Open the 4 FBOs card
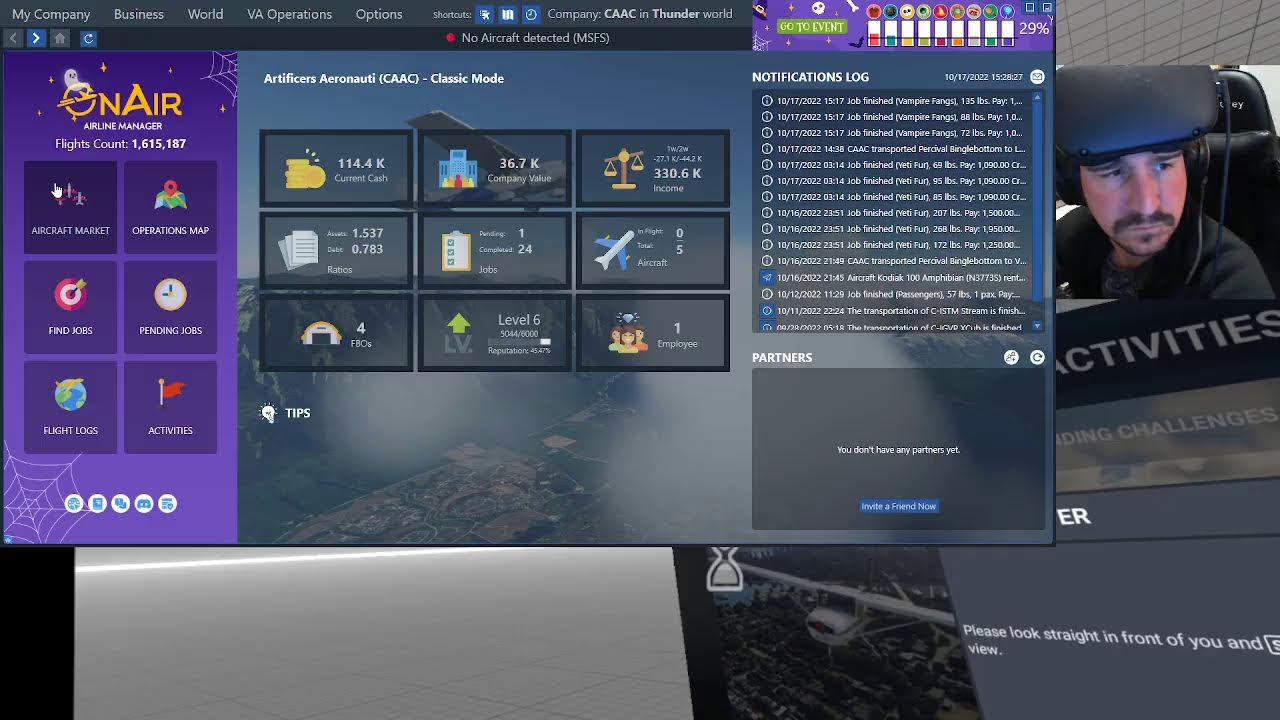The image size is (1280, 720). click(x=336, y=333)
